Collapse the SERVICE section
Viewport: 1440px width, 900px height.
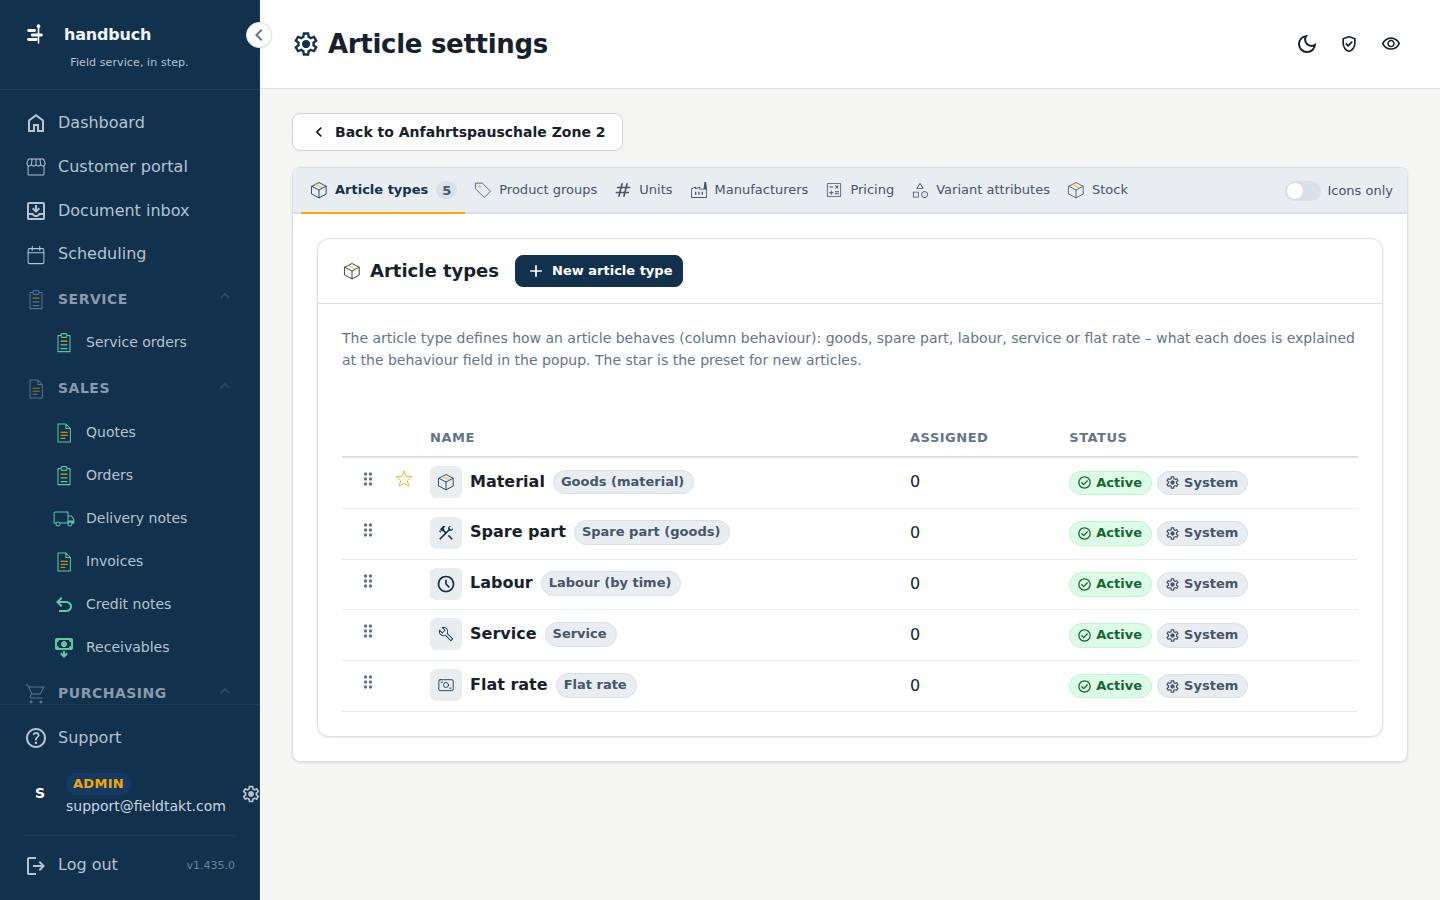click(x=130, y=298)
